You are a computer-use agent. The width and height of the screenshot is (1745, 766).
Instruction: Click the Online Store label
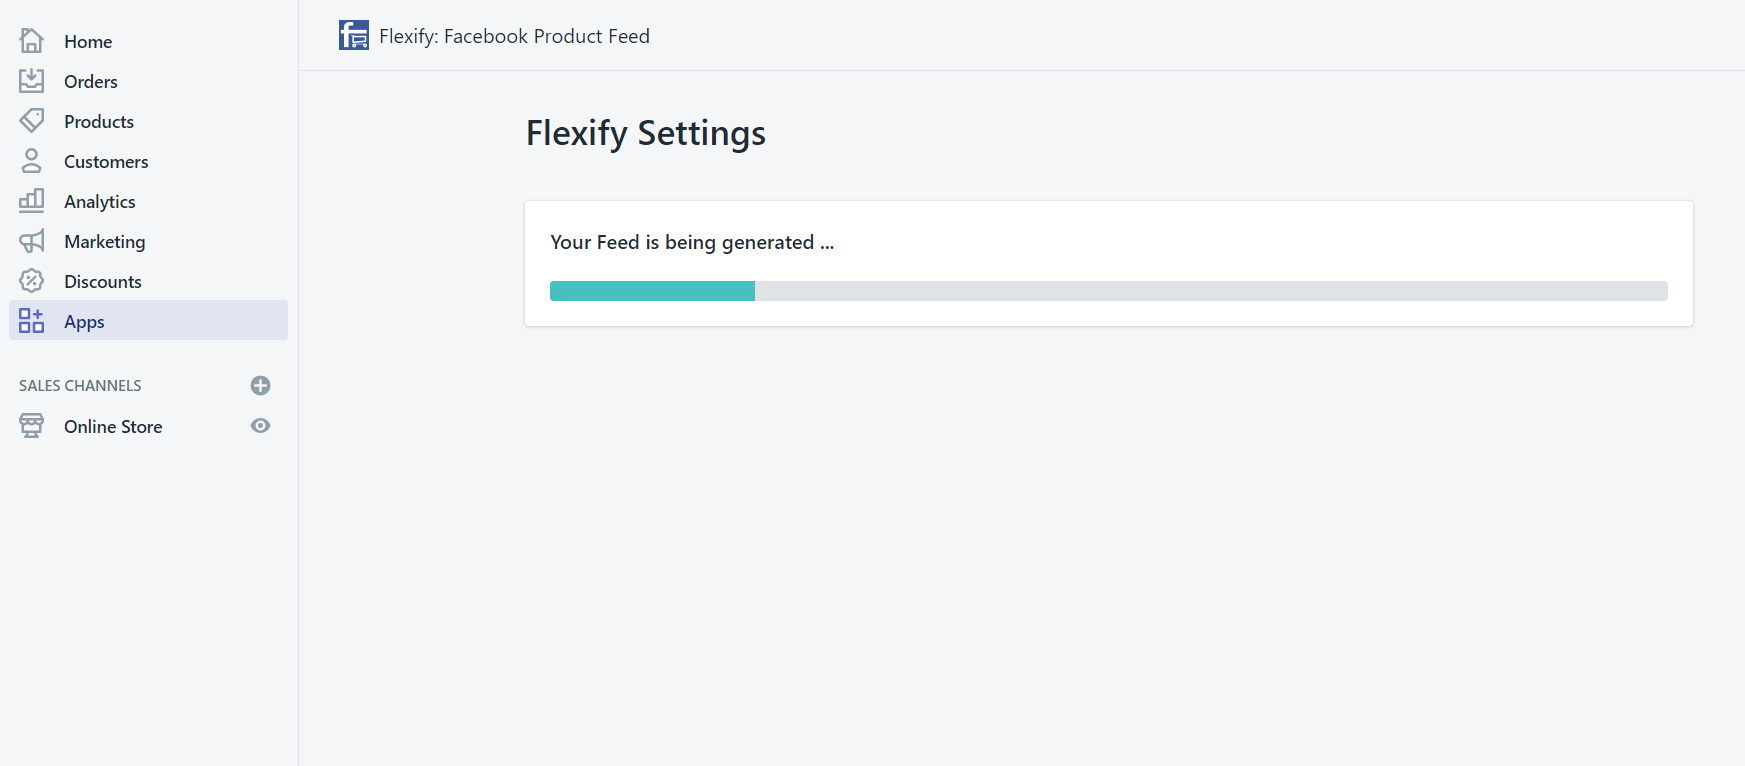[x=112, y=426]
